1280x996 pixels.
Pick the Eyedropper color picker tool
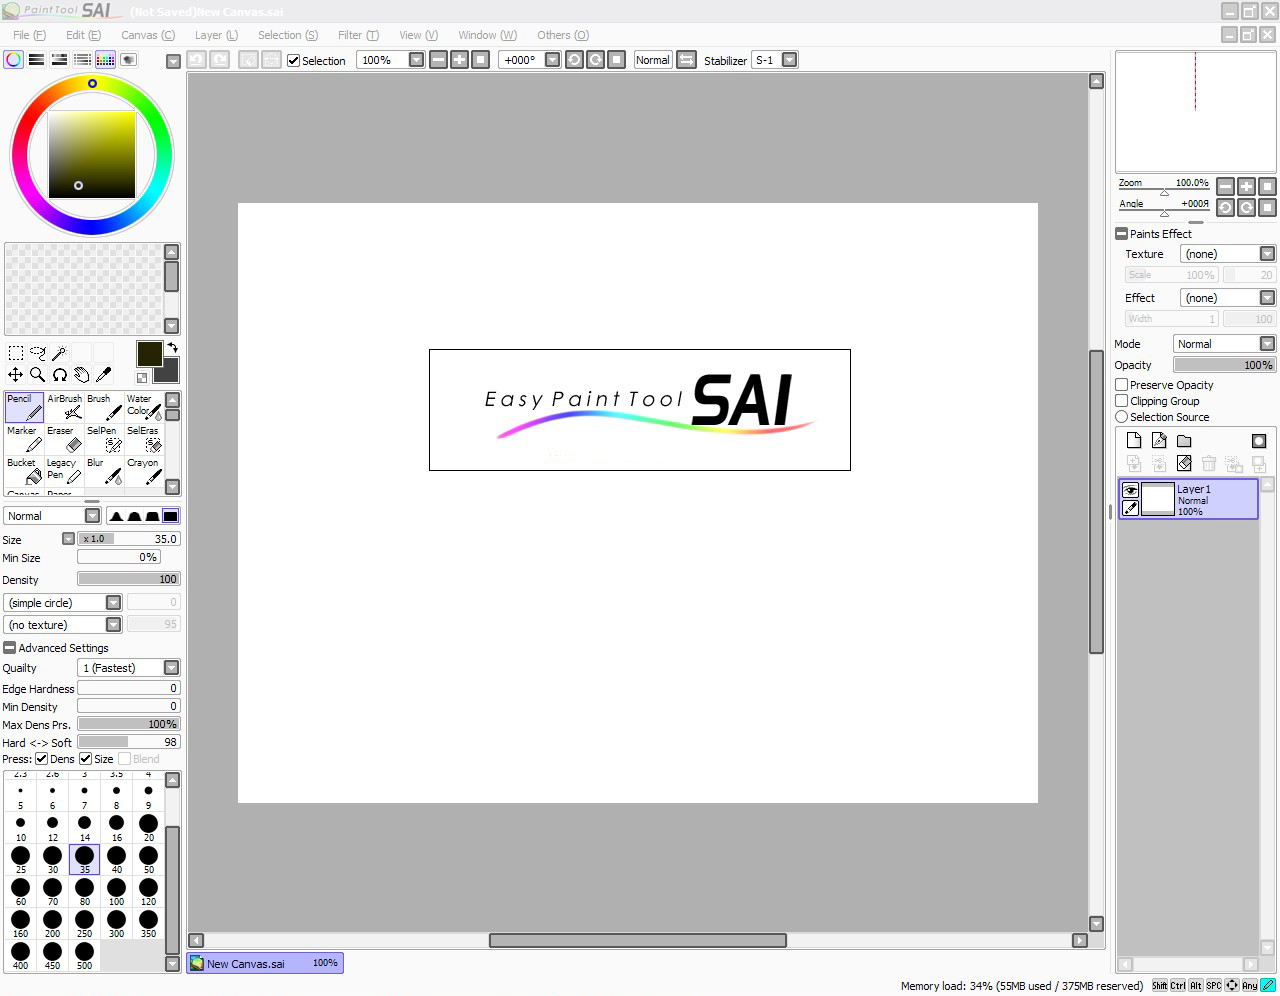pyautogui.click(x=104, y=375)
